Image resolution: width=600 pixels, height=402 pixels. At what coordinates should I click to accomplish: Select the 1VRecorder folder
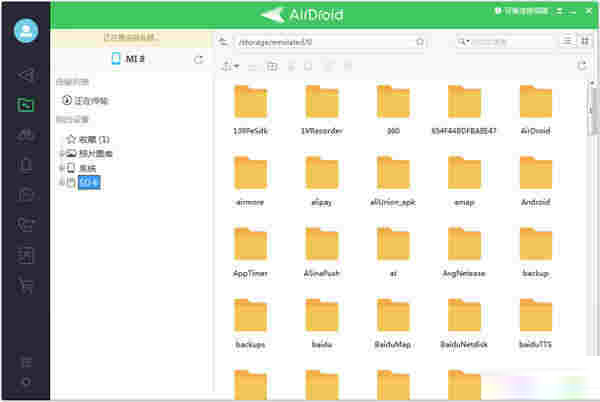pyautogui.click(x=322, y=111)
